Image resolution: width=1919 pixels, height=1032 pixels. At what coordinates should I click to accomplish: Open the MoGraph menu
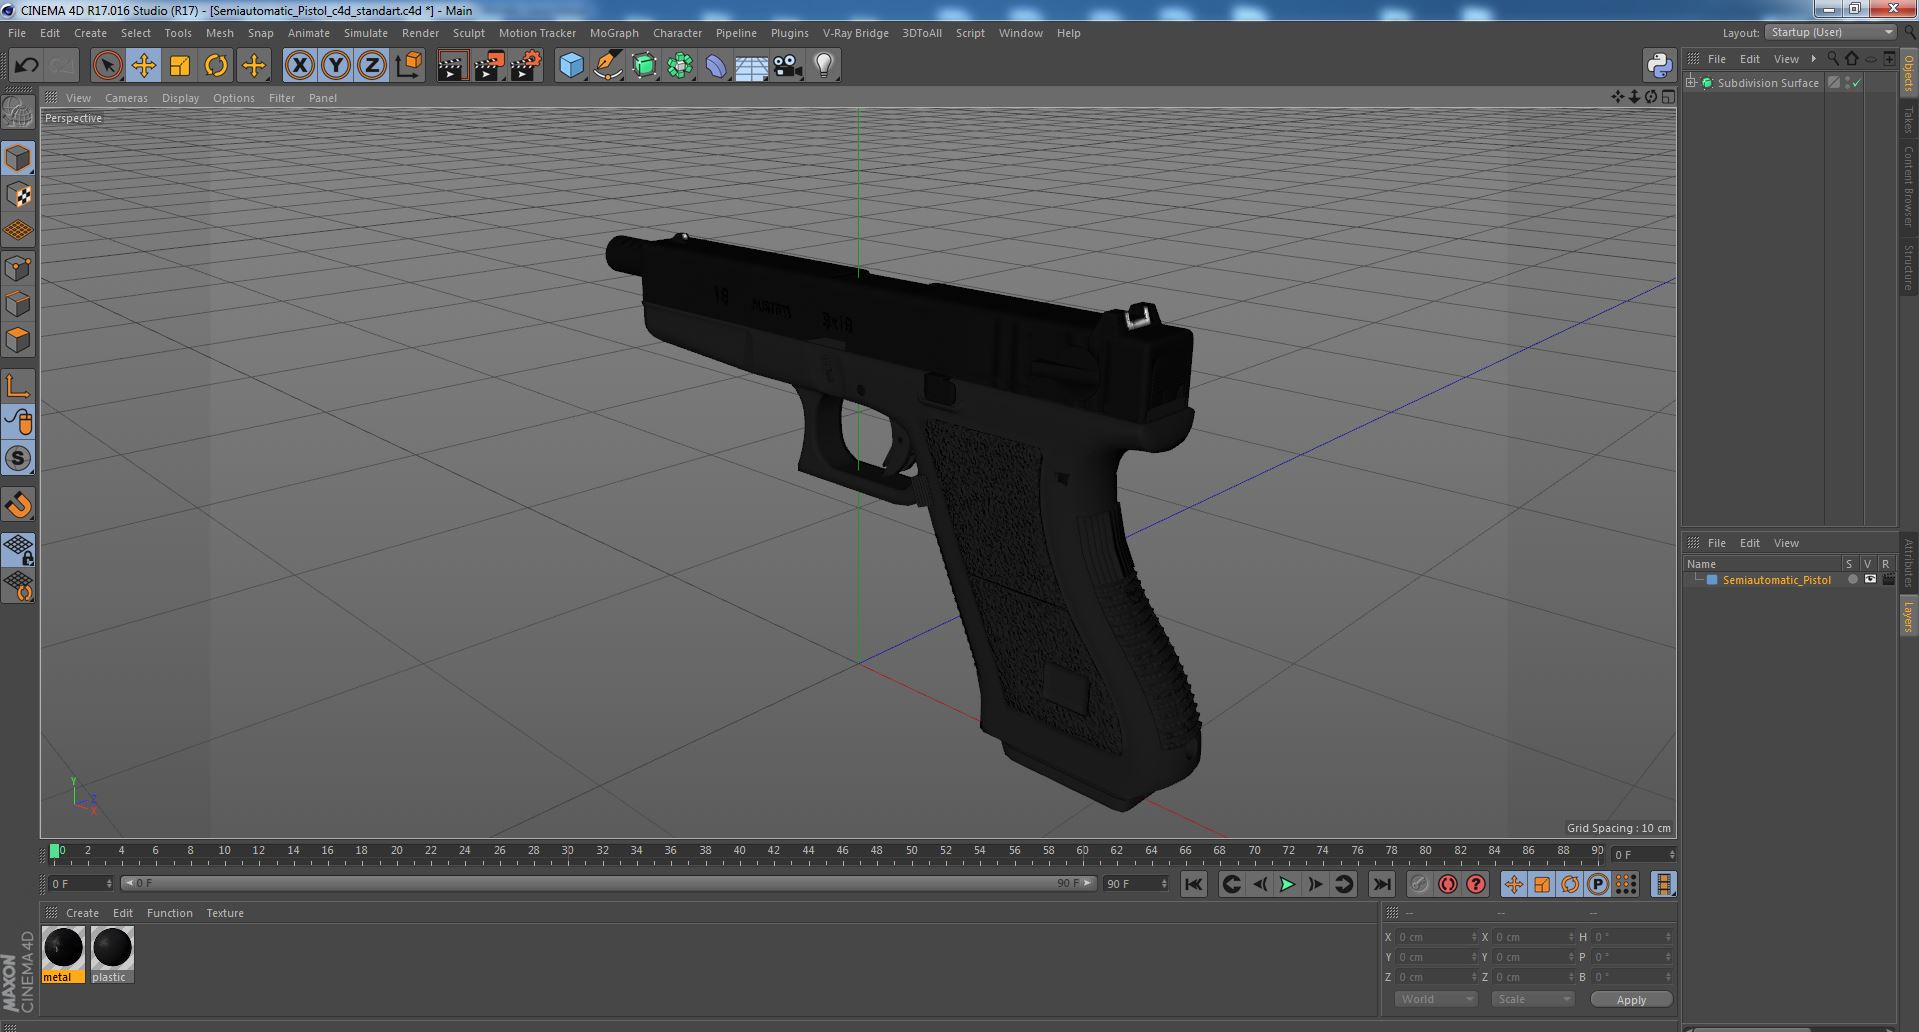point(614,33)
